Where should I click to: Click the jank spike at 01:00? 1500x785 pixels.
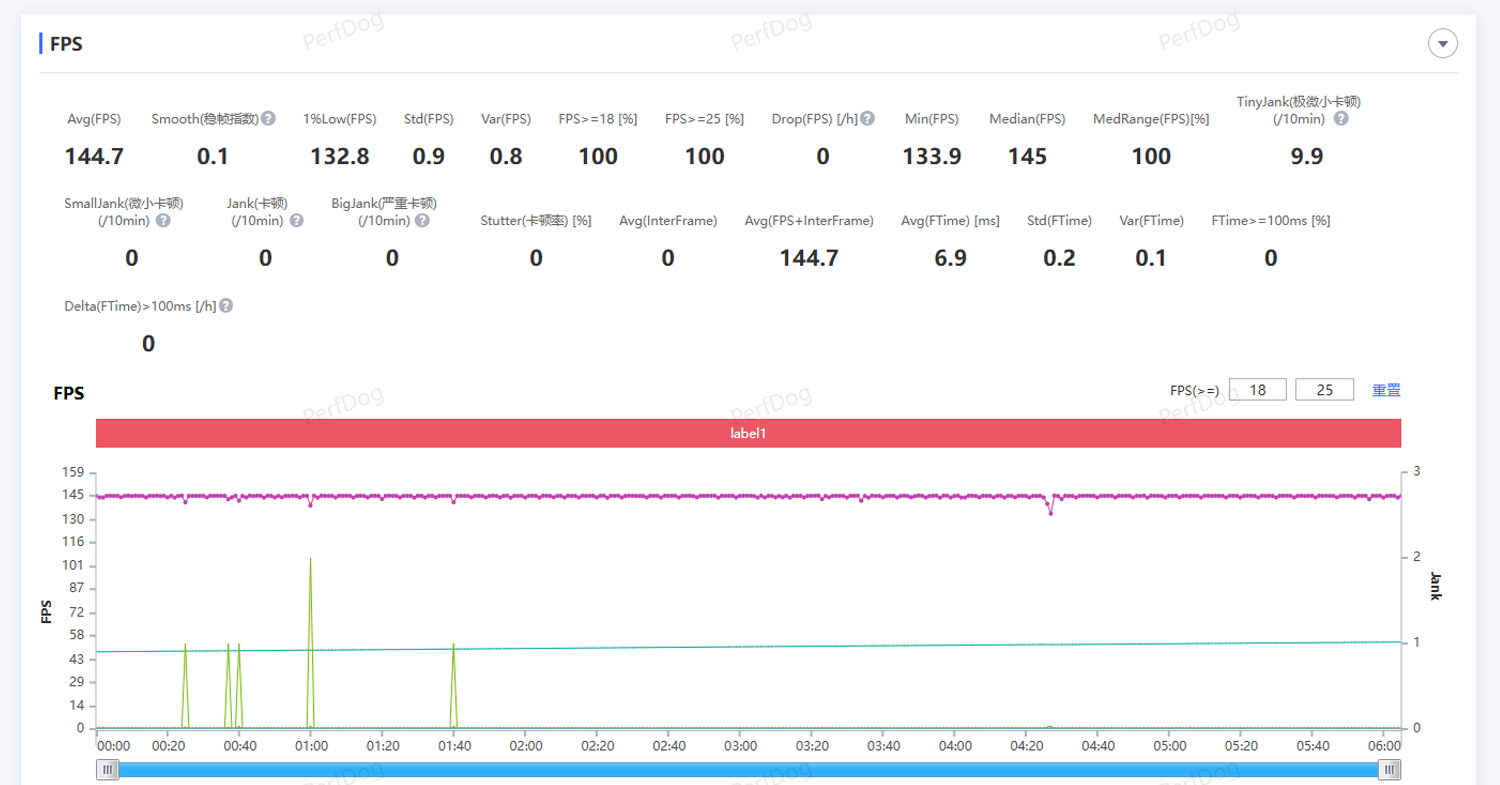pyautogui.click(x=311, y=560)
